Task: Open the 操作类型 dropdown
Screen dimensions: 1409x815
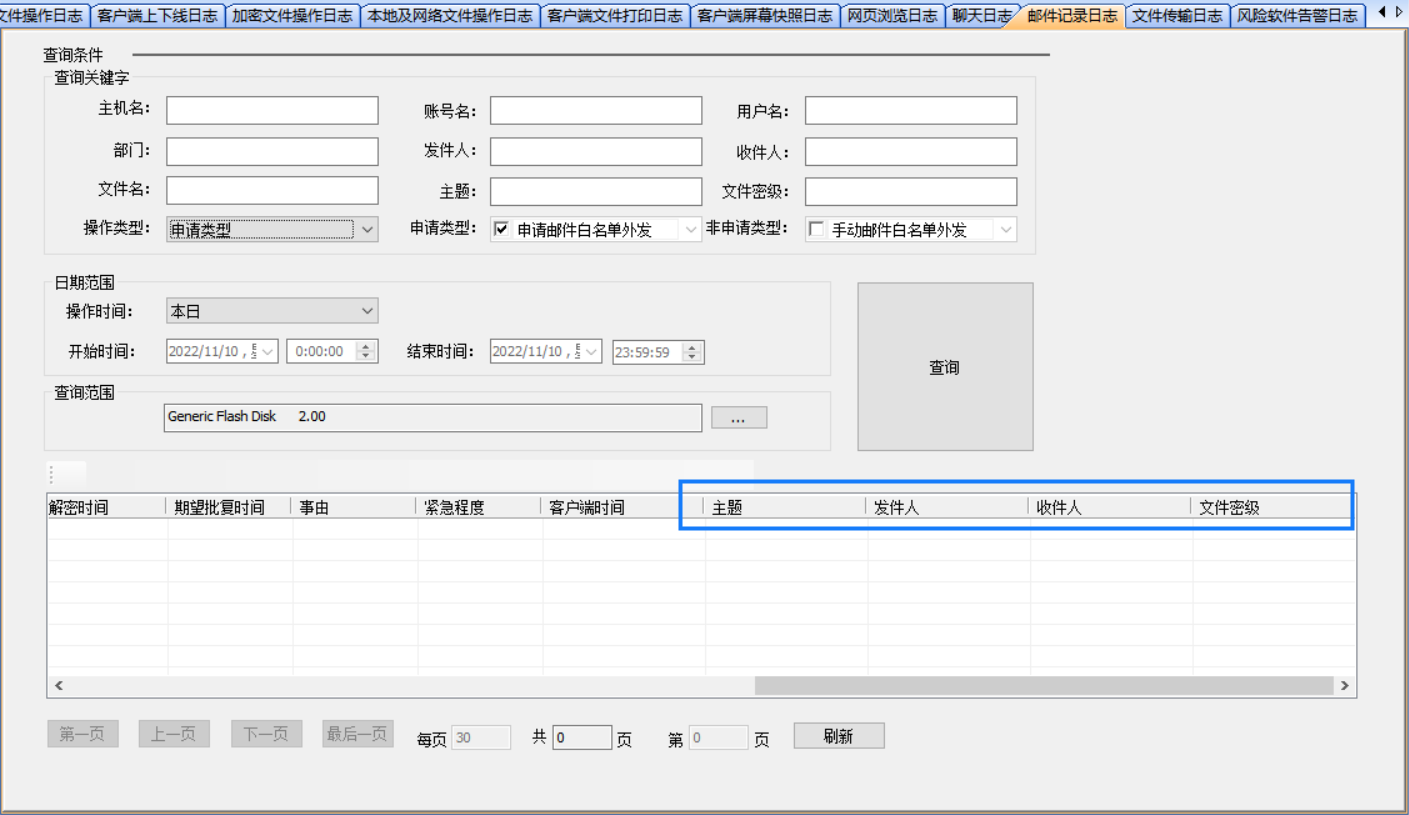Action: point(367,229)
